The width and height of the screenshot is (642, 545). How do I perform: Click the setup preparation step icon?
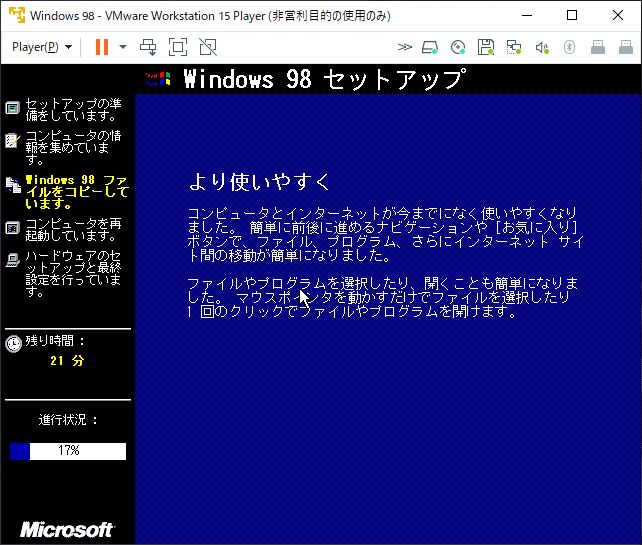click(12, 108)
